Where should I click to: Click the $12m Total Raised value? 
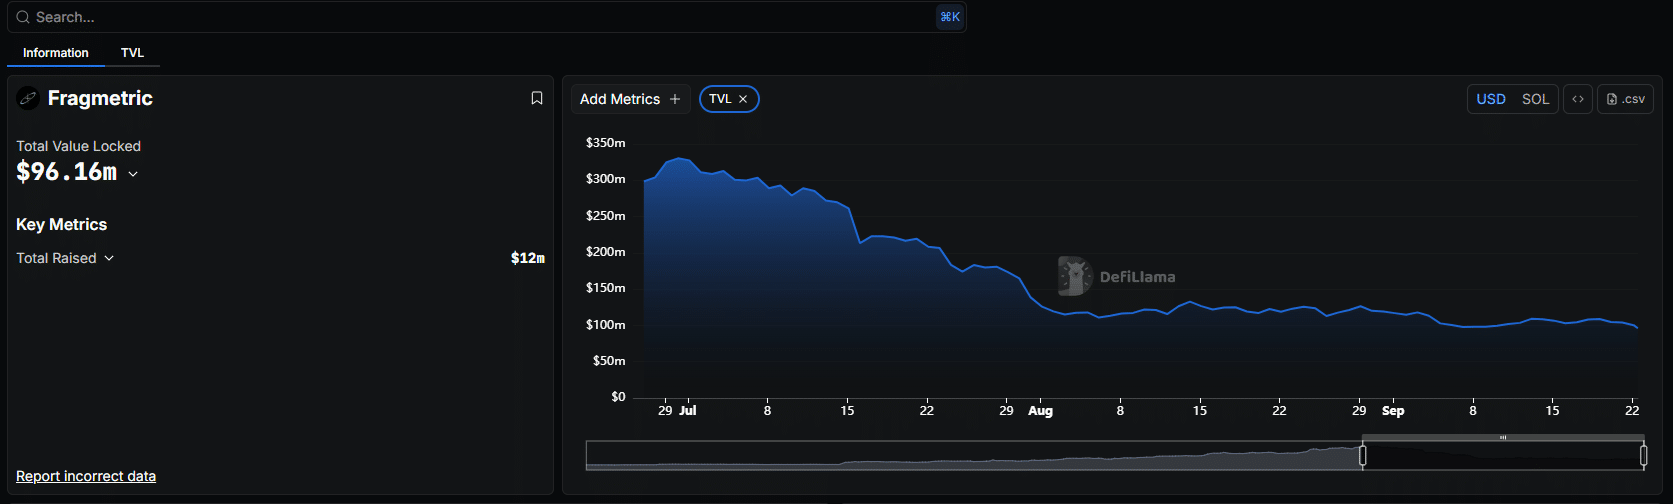528,258
